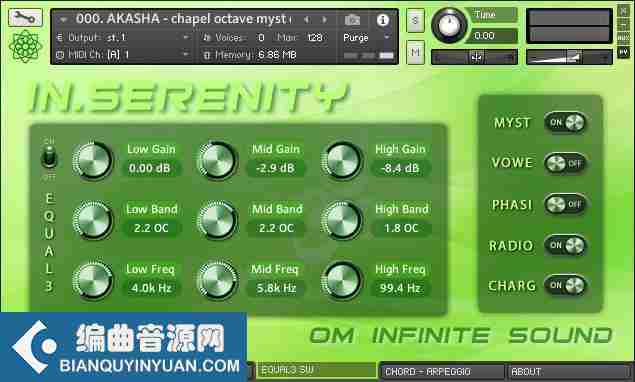Click the Low Gain value 0.00 dB

click(150, 168)
